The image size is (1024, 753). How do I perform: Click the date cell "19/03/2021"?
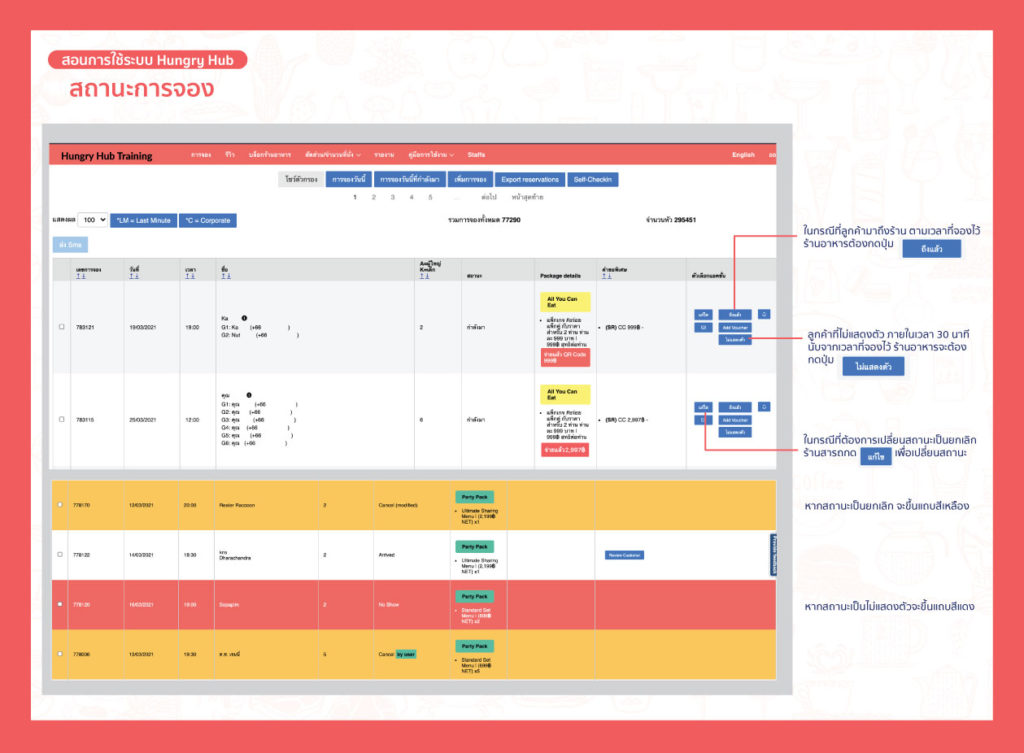(142, 327)
